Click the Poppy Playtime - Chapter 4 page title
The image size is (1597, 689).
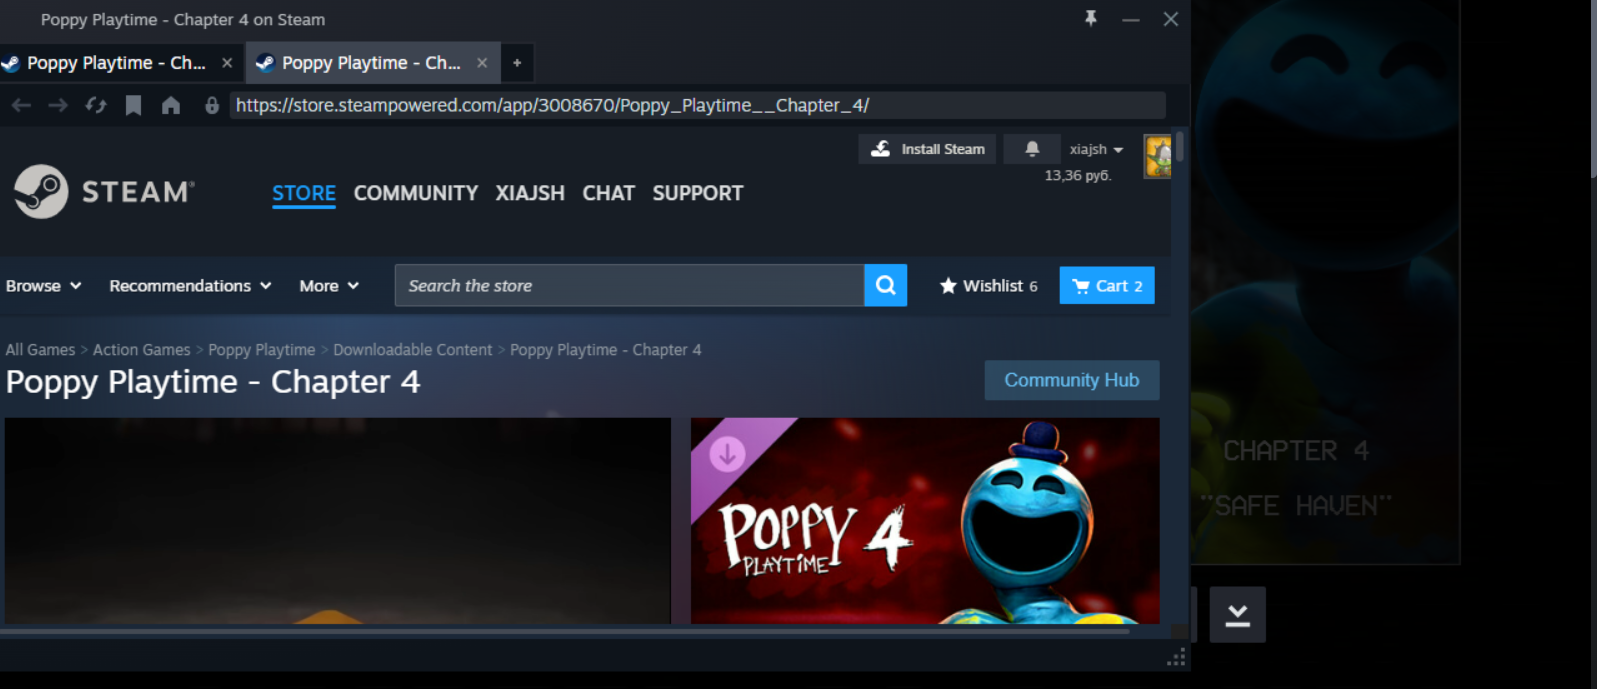click(x=213, y=382)
